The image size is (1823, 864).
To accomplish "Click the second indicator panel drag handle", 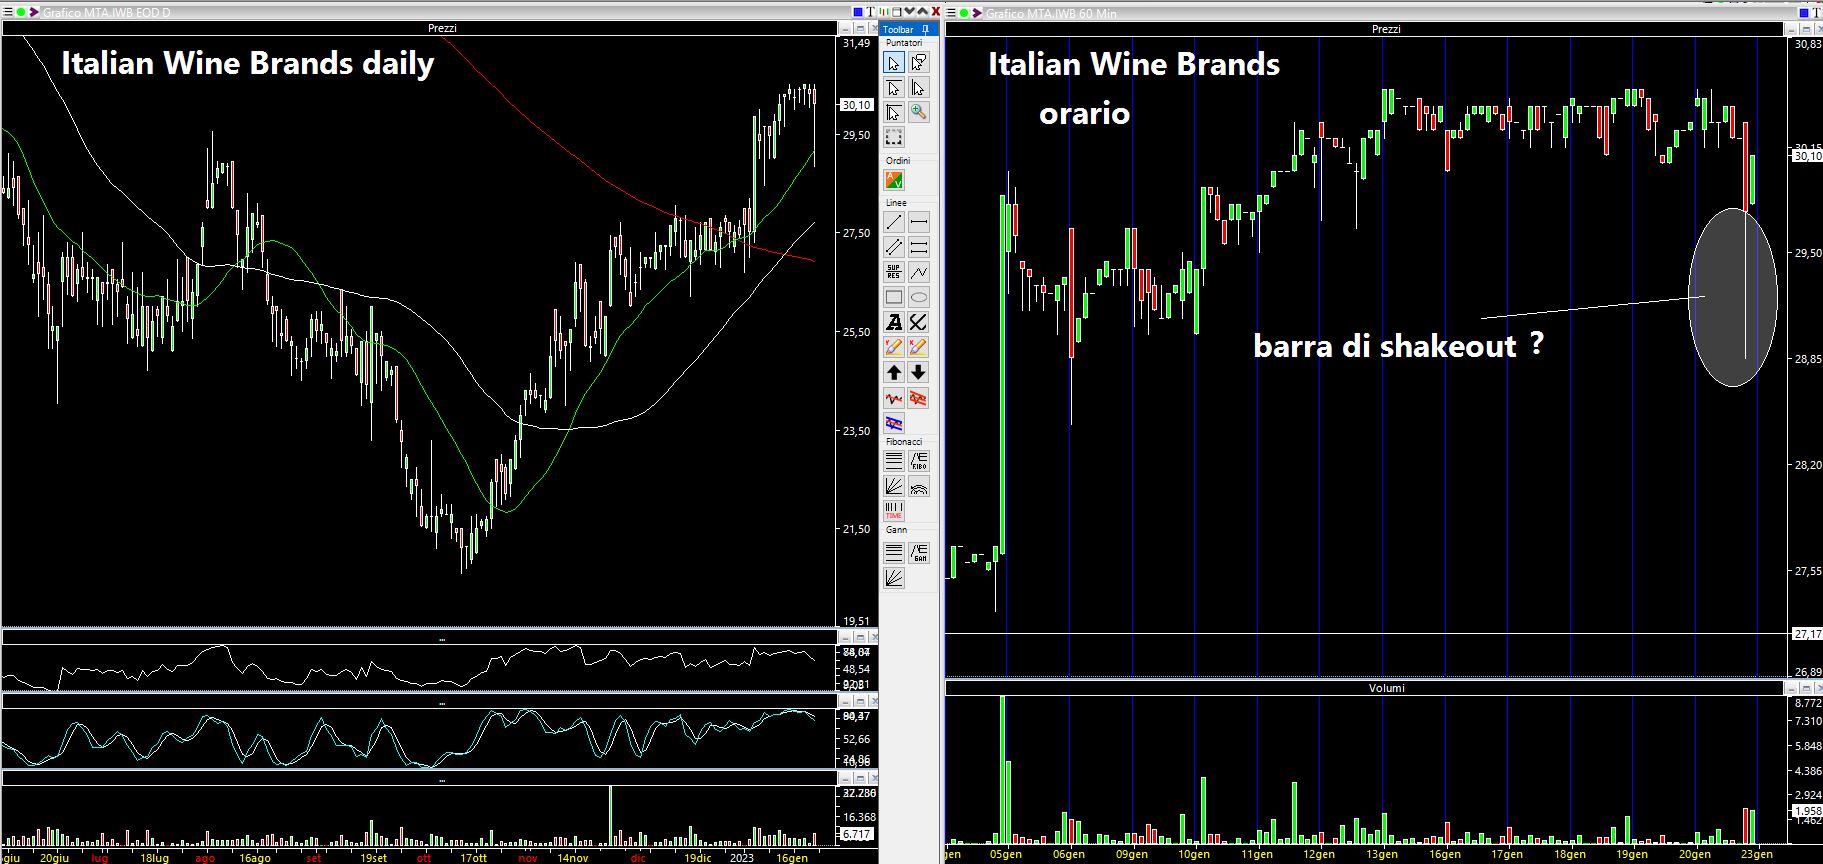I will click(x=442, y=703).
